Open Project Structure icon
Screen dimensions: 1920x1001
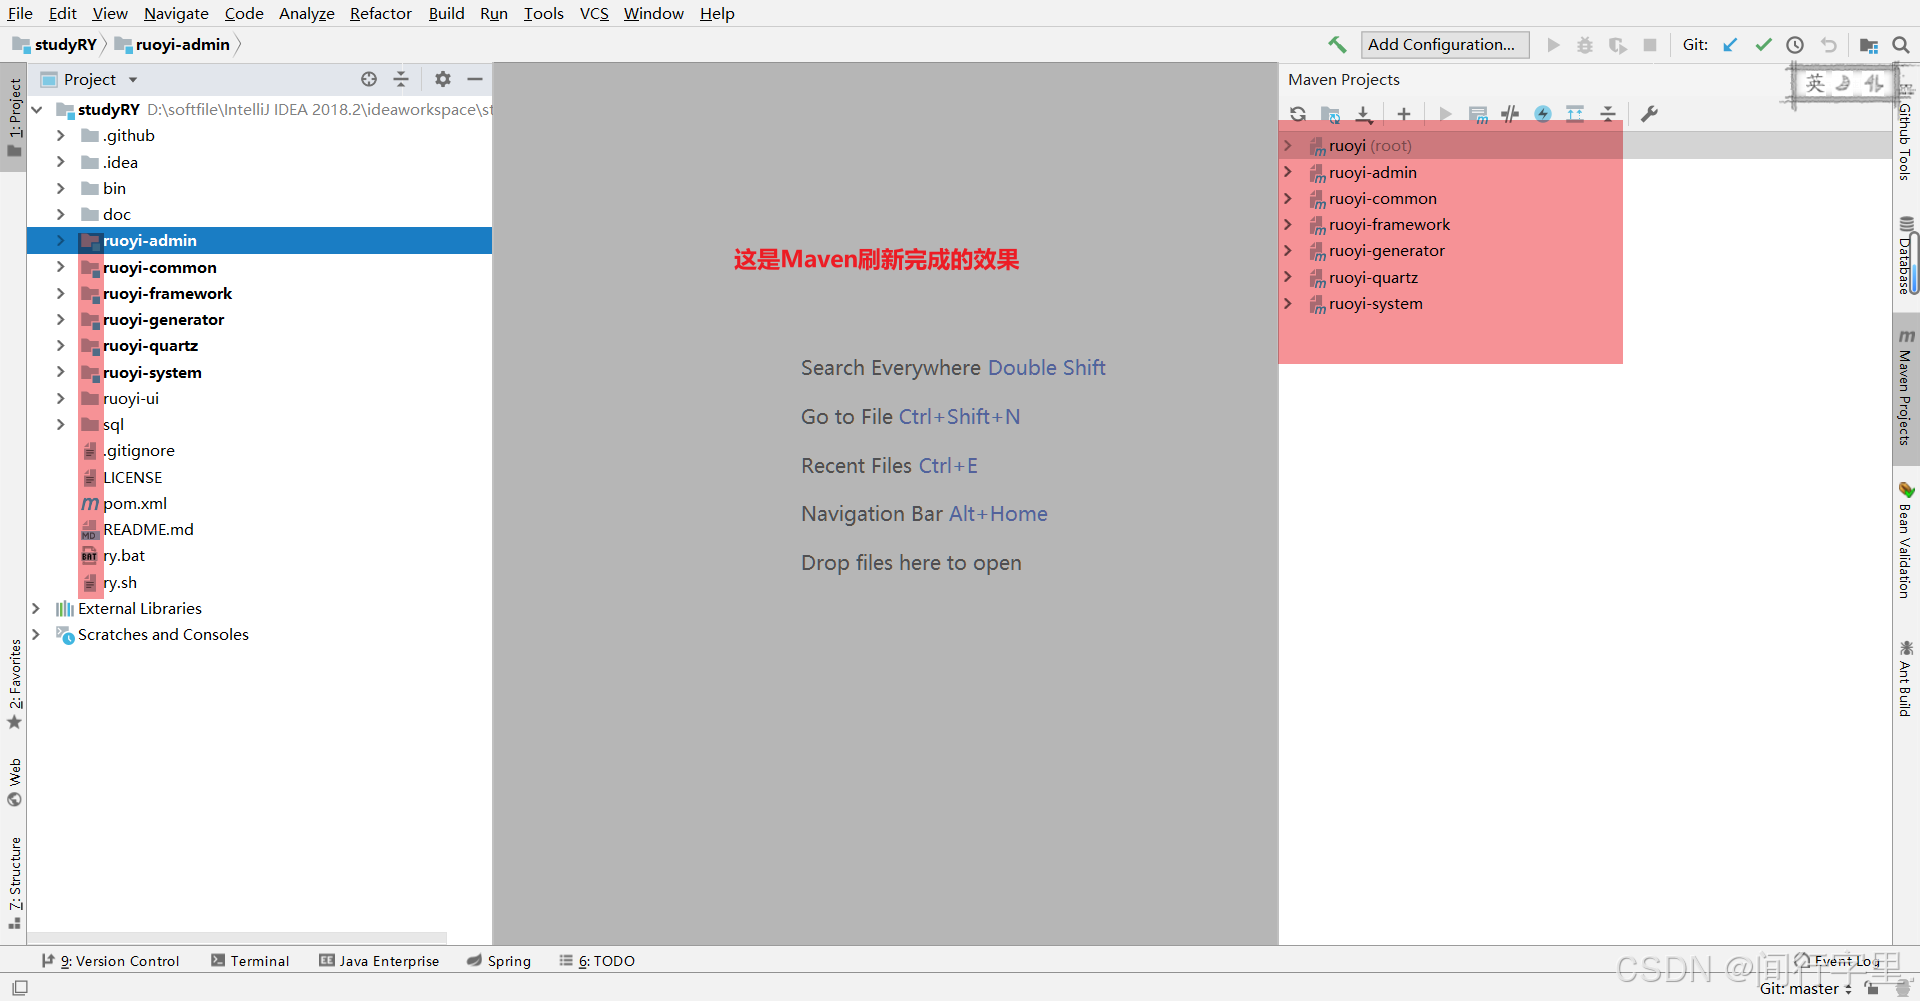coord(1868,45)
